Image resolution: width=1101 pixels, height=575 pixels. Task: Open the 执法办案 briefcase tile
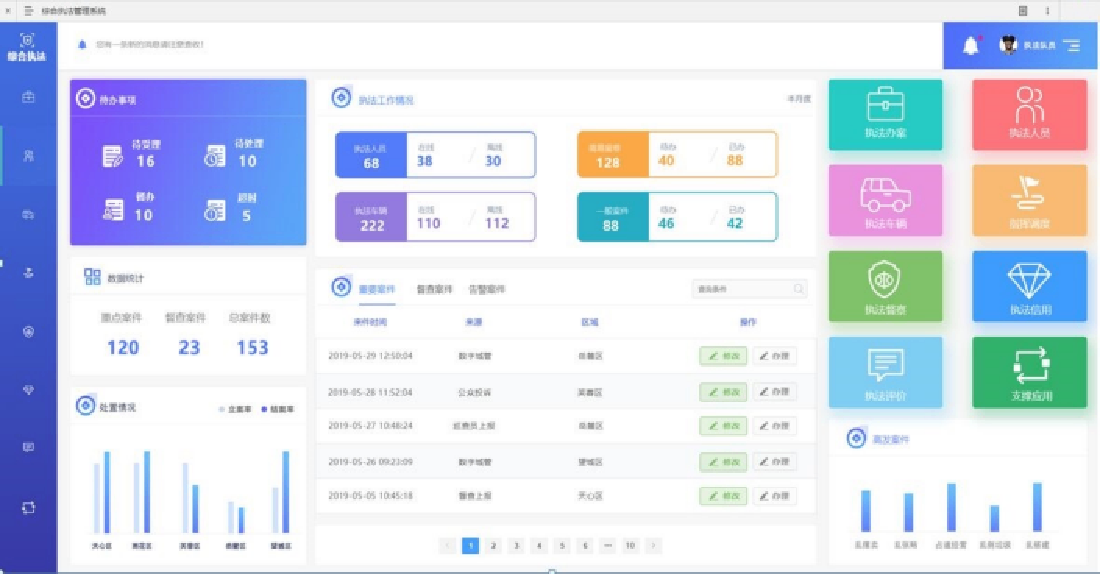[885, 114]
